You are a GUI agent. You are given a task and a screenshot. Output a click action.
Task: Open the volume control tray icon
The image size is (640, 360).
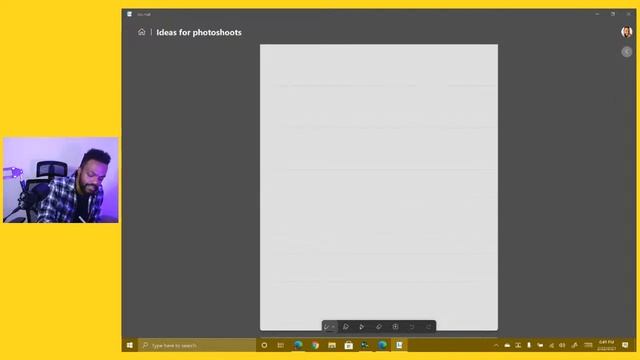[x=562, y=345]
